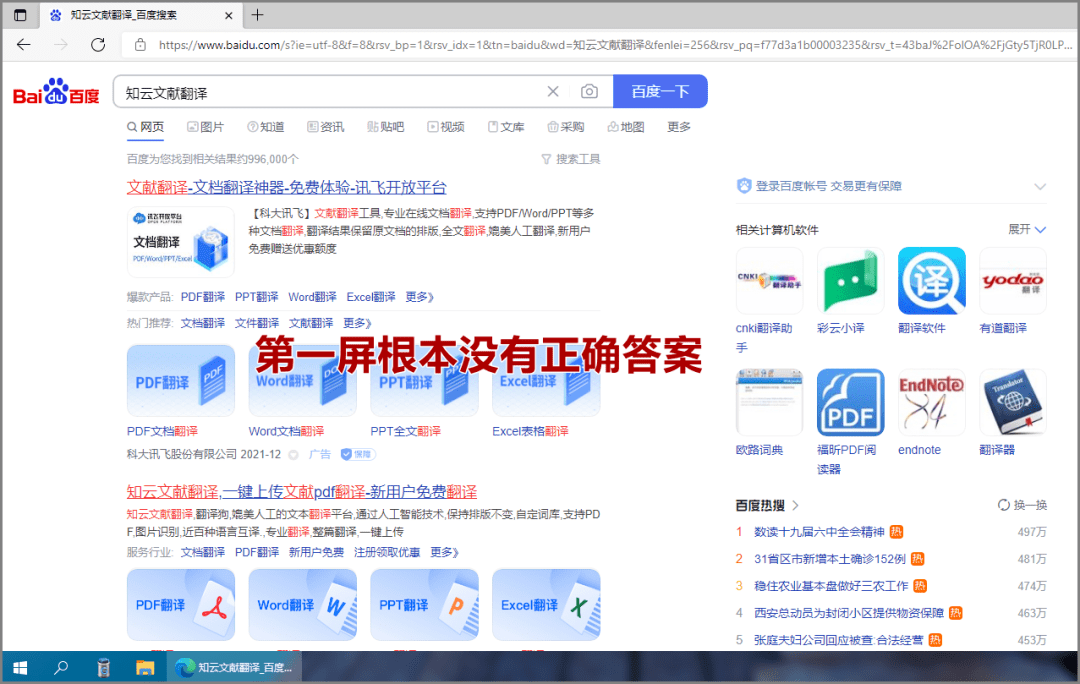Expand the 登录百度帐号 交易更有保障 chevron
The height and width of the screenshot is (684, 1080).
pos(1040,187)
